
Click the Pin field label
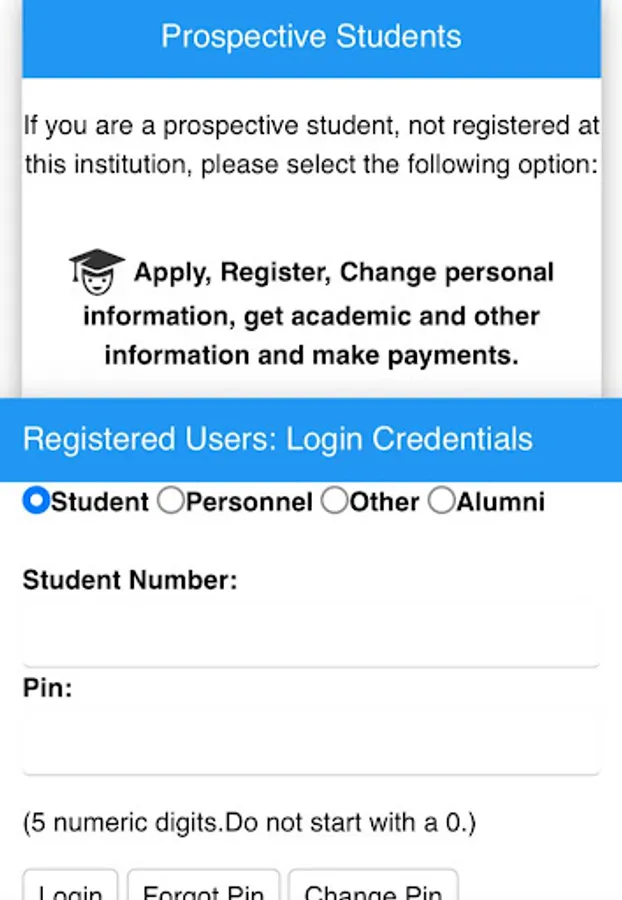[x=47, y=688]
